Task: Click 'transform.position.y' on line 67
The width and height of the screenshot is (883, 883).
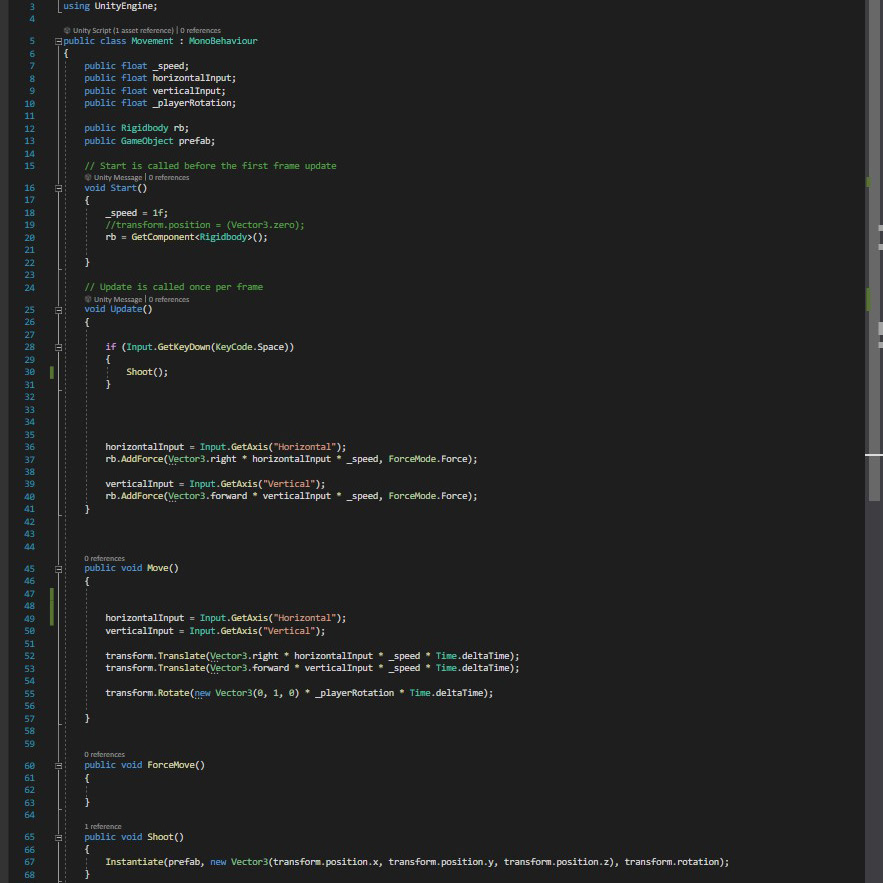Action: point(441,862)
